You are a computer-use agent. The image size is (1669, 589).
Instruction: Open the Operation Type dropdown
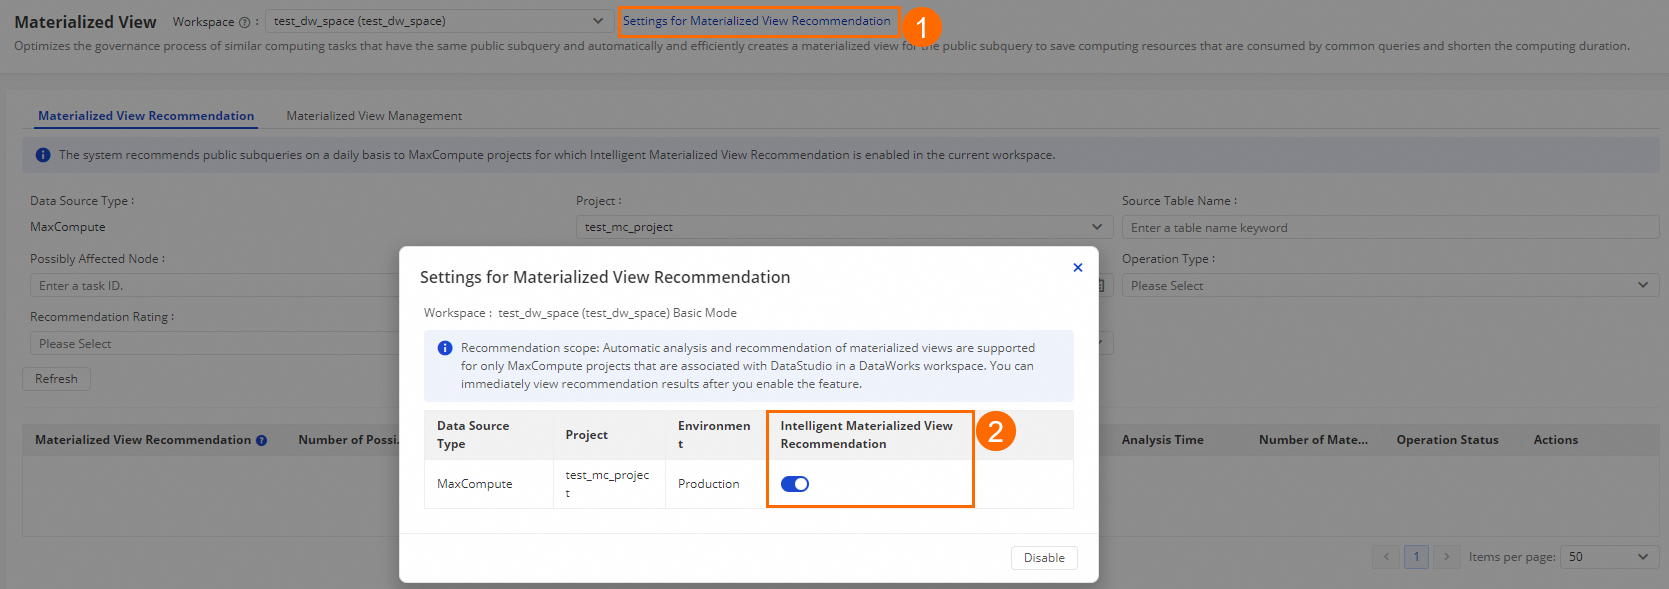pyautogui.click(x=1389, y=286)
